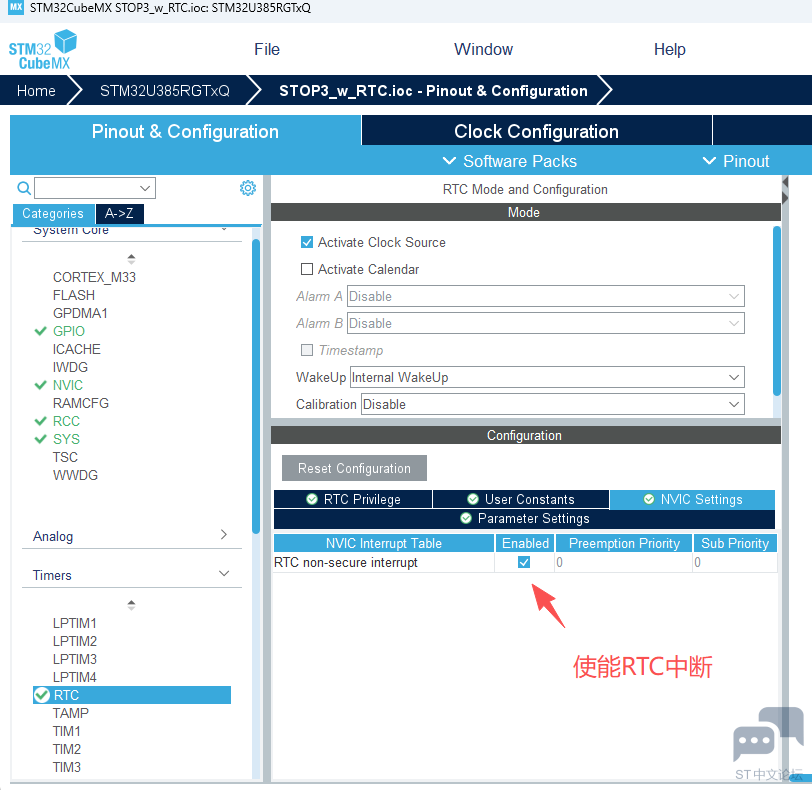Click the sort arrows above CORTEX_M33
The image size is (812, 790).
pyautogui.click(x=131, y=258)
